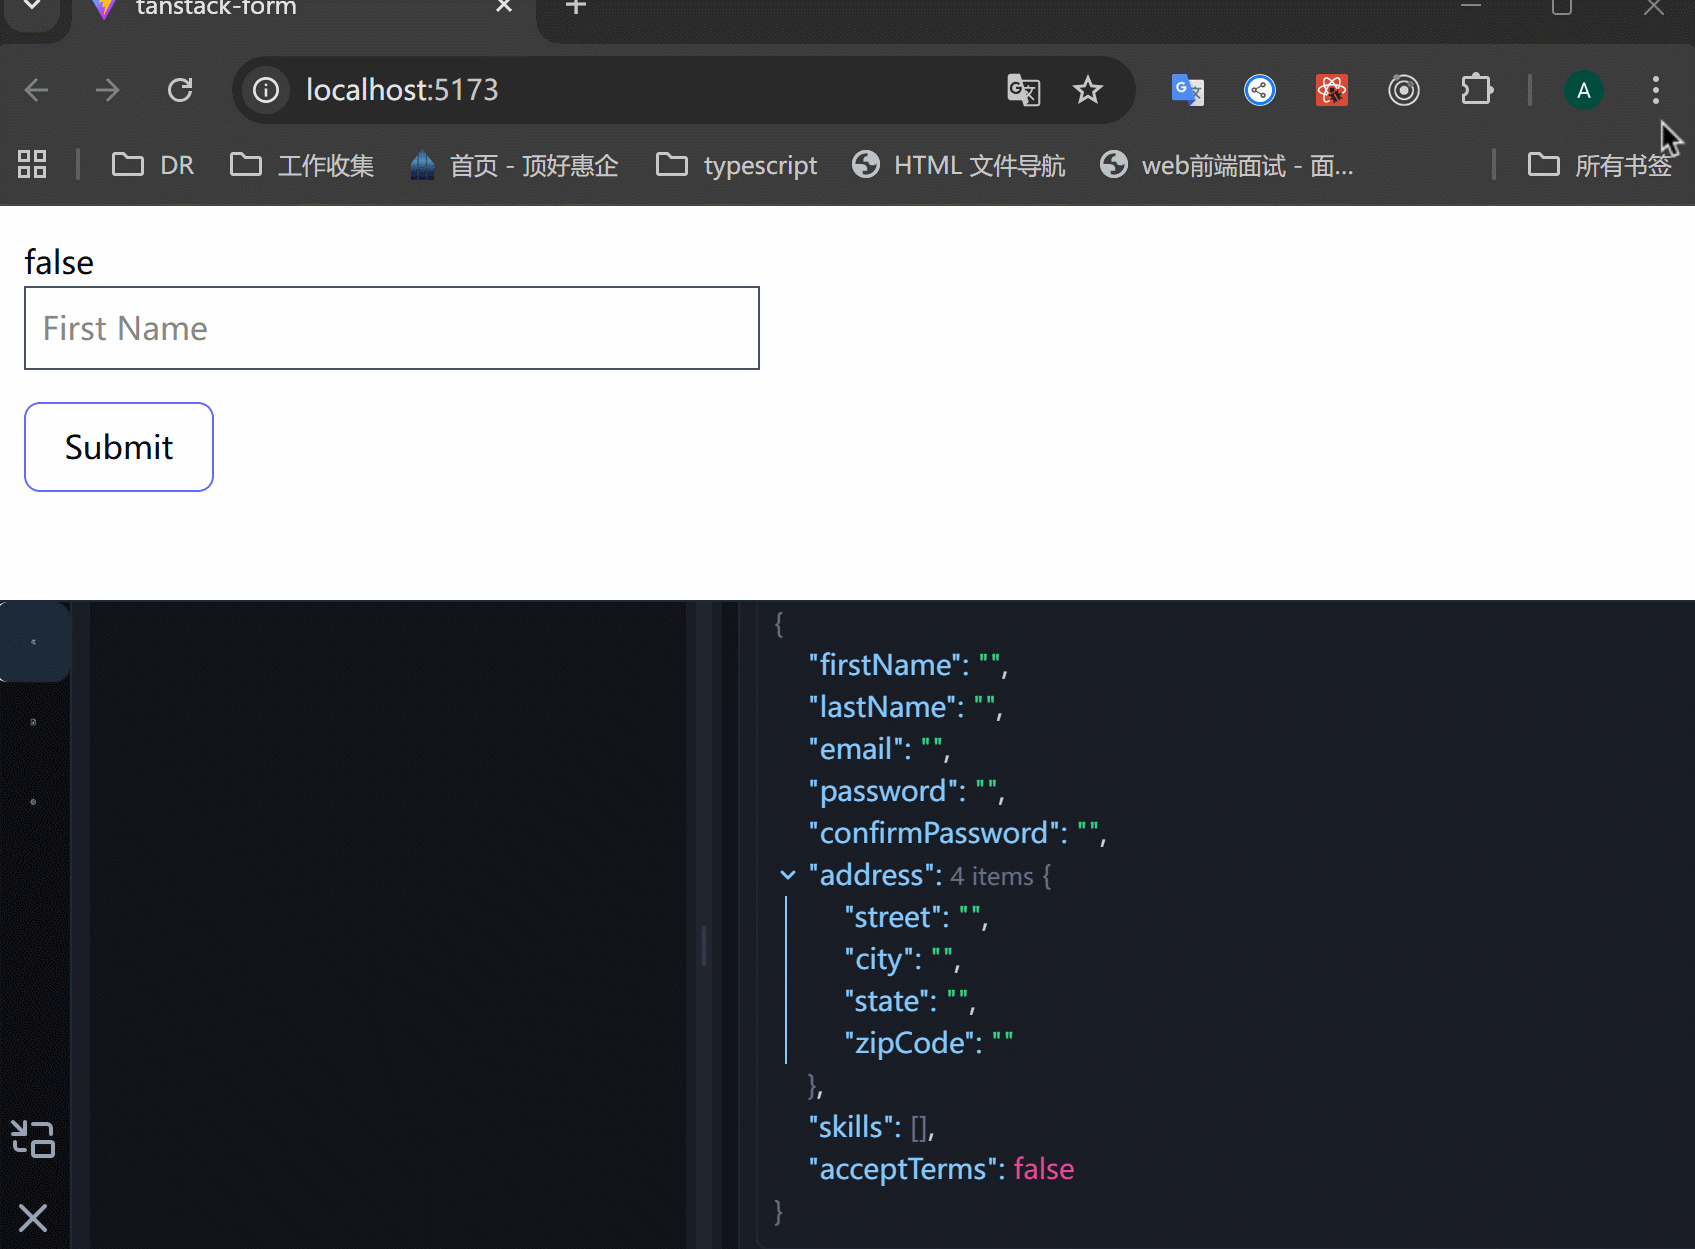
Task: Collapse the "address" object in JSON
Action: 788,876
